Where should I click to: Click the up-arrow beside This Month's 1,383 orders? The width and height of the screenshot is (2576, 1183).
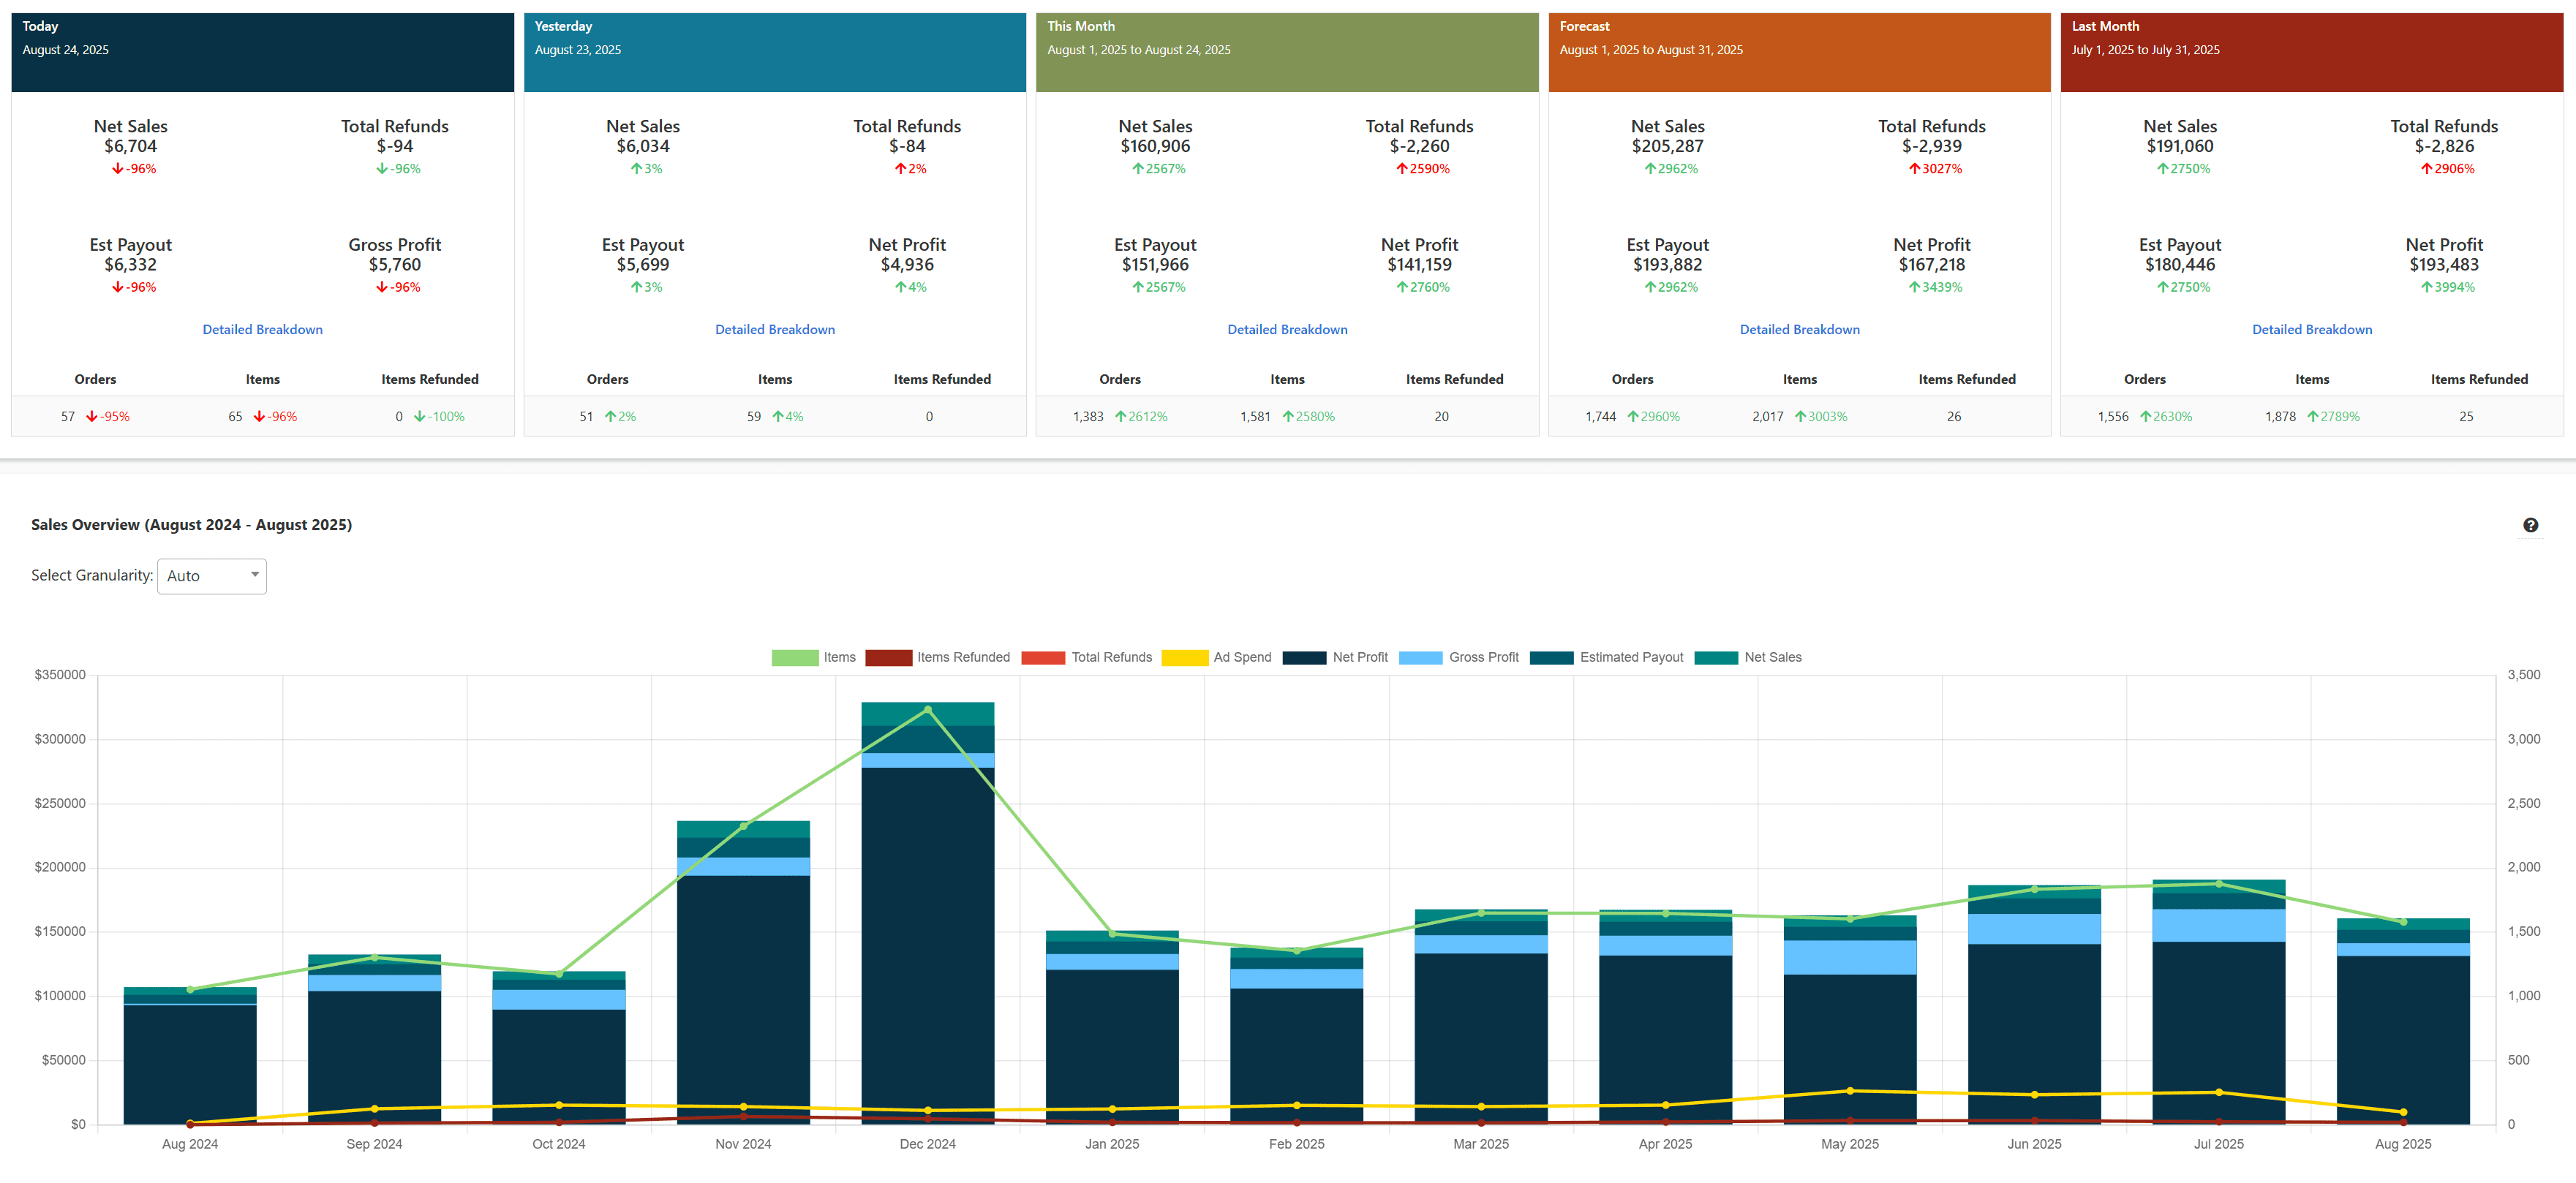(x=1121, y=416)
